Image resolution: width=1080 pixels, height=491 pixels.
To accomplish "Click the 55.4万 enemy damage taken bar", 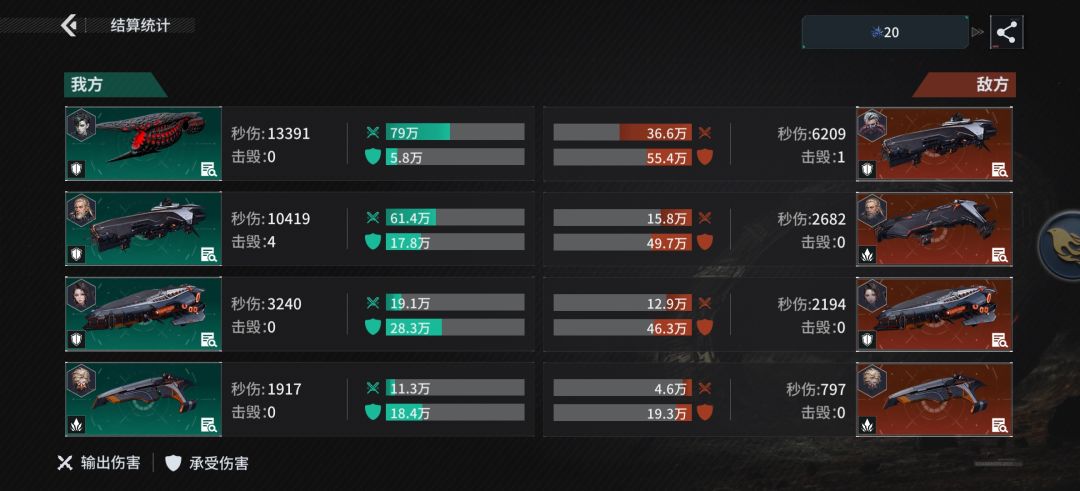I will (623, 157).
